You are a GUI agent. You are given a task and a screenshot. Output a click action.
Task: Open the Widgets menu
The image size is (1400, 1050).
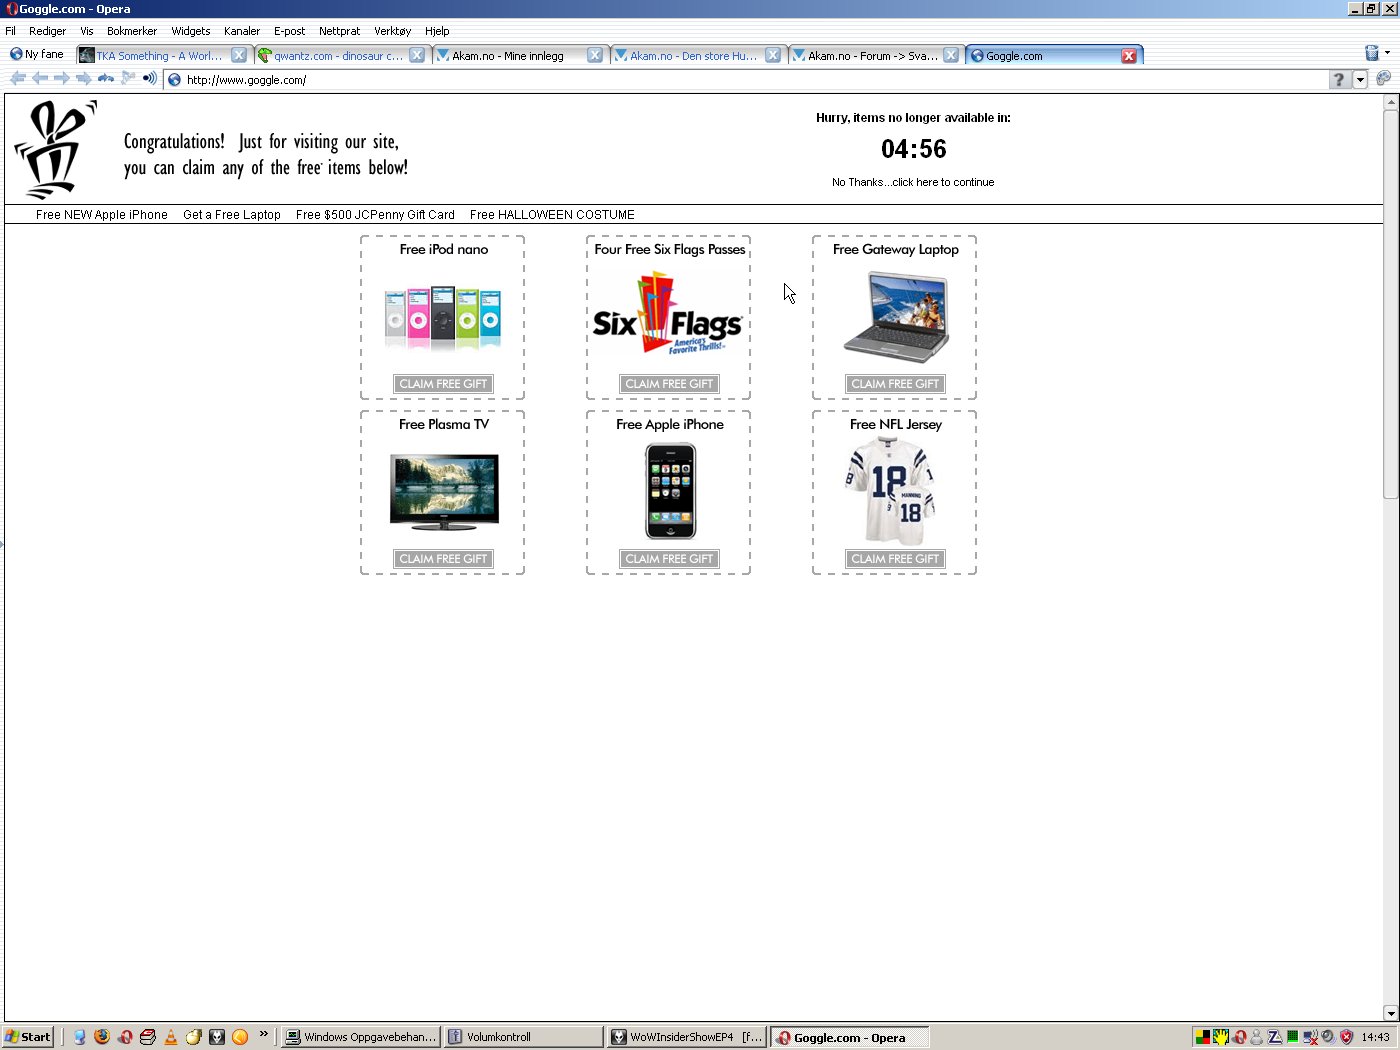[191, 31]
